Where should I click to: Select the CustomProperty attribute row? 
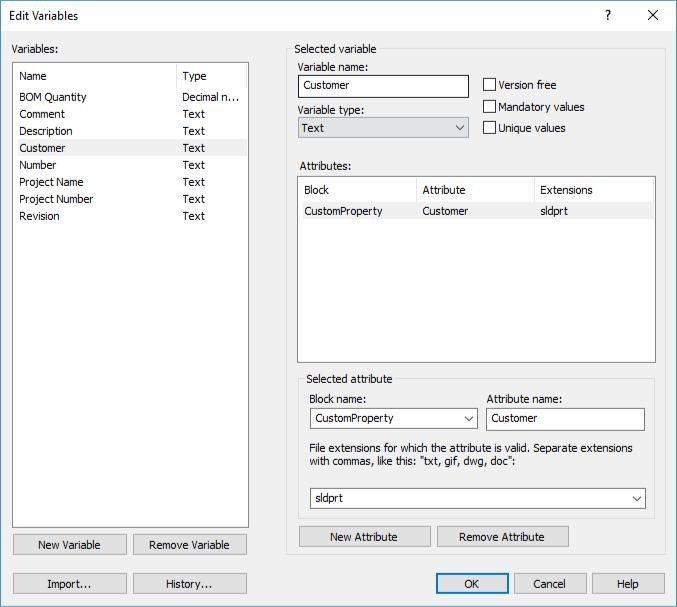coord(478,211)
